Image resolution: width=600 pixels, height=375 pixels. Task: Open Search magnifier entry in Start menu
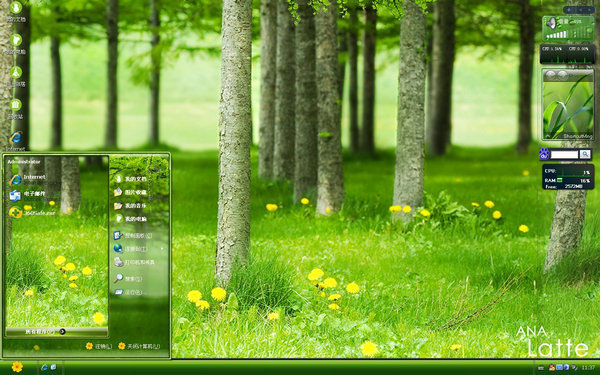(x=128, y=279)
